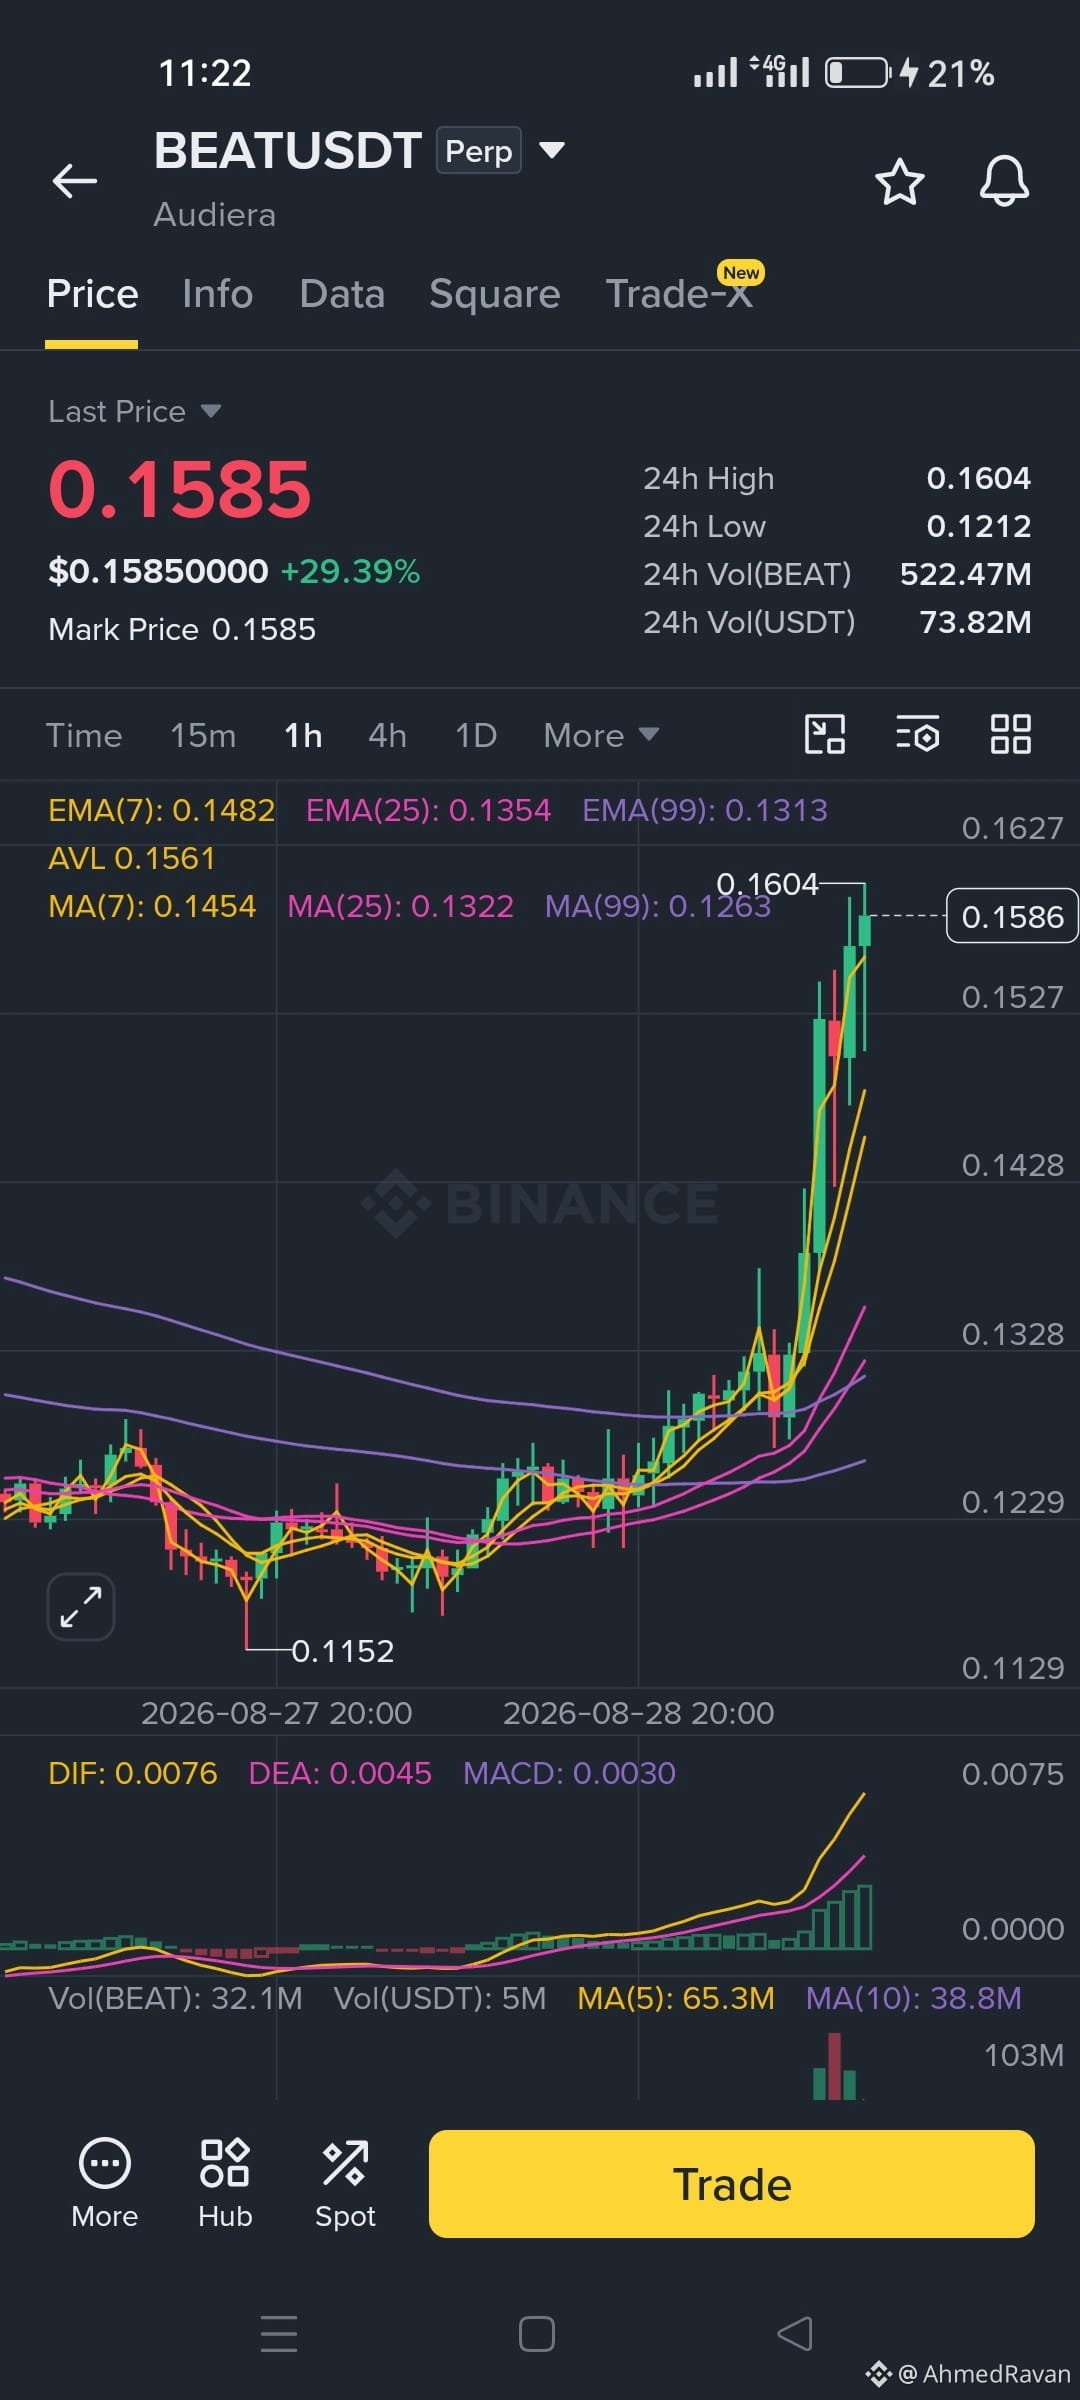This screenshot has height=2400, width=1080.
Task: Tap the Android back triangle button
Action: pos(795,2334)
